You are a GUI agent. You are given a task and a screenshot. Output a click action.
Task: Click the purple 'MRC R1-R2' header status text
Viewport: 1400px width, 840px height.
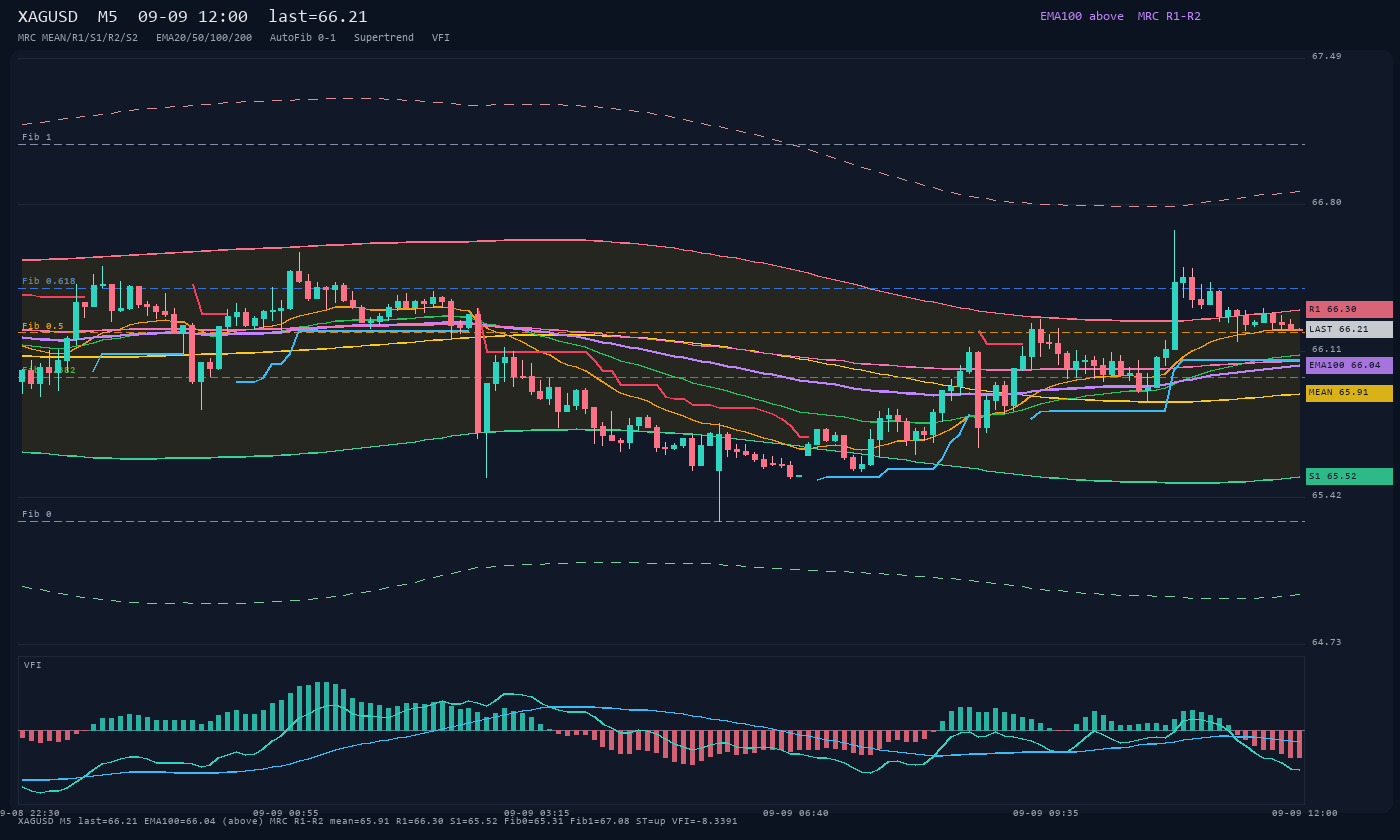coord(1169,16)
